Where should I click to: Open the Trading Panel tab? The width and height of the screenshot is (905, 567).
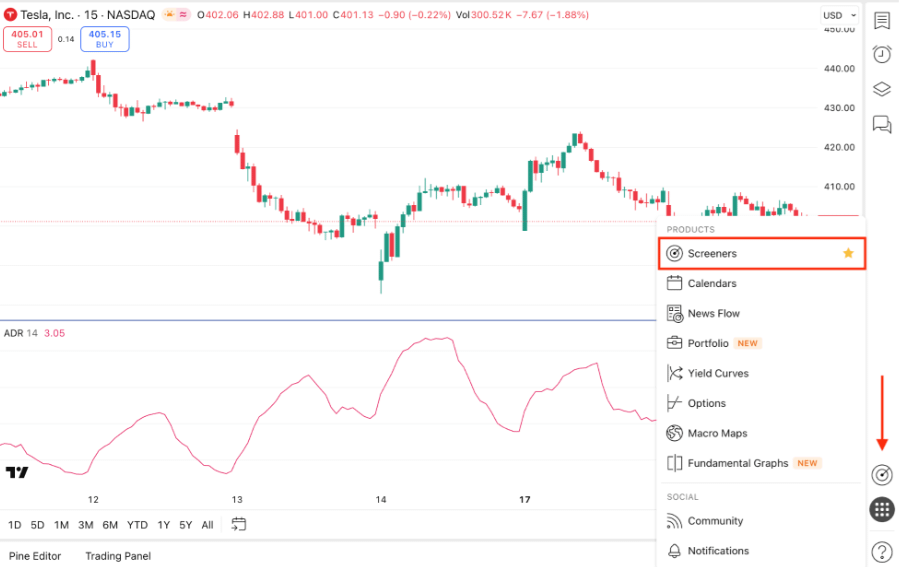(118, 556)
